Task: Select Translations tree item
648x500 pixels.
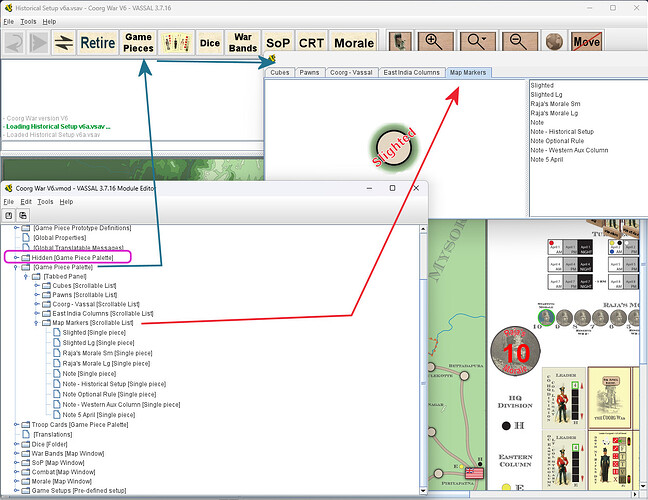Action: pos(52,434)
